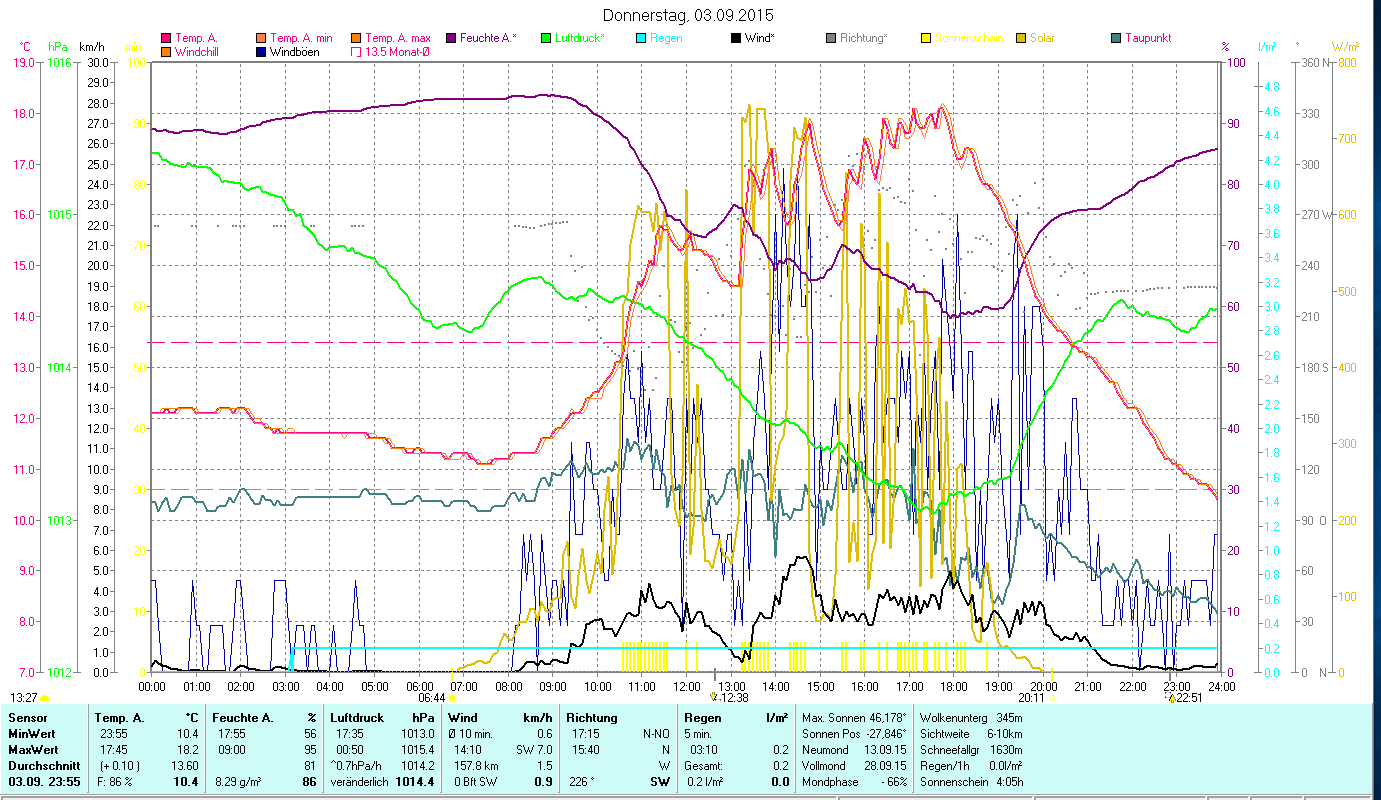
Task: Click the MinWert row label
Action: 32,733
